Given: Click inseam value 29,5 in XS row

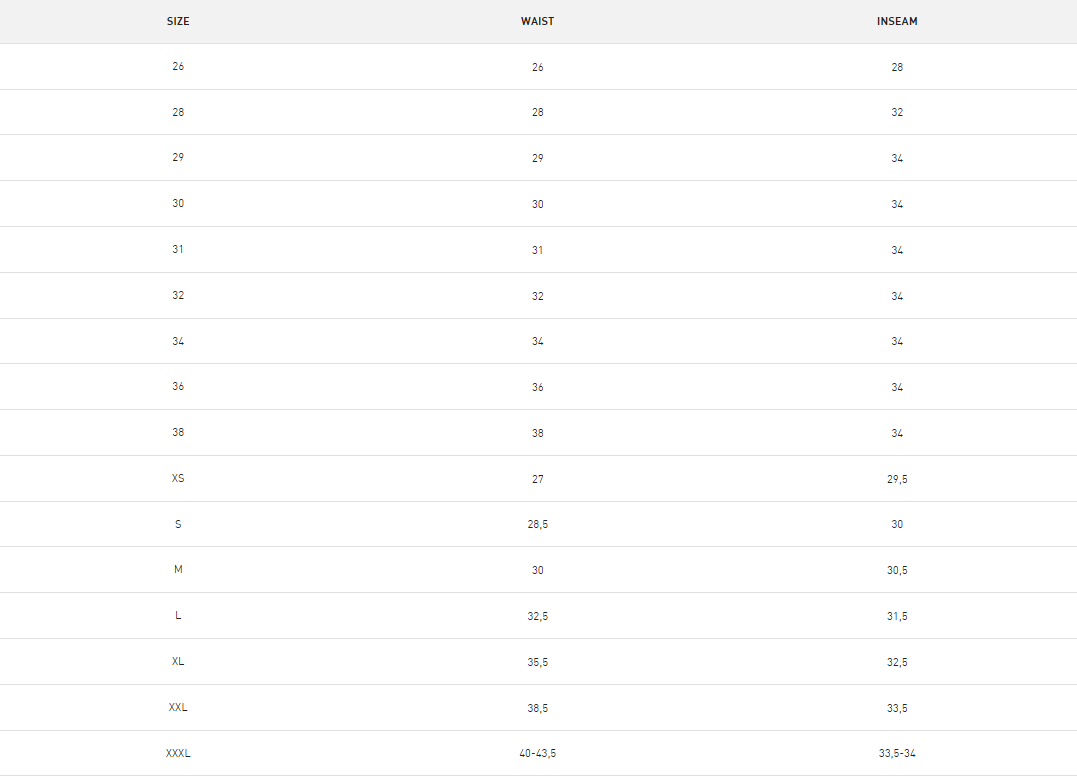Looking at the screenshot, I should point(897,479).
